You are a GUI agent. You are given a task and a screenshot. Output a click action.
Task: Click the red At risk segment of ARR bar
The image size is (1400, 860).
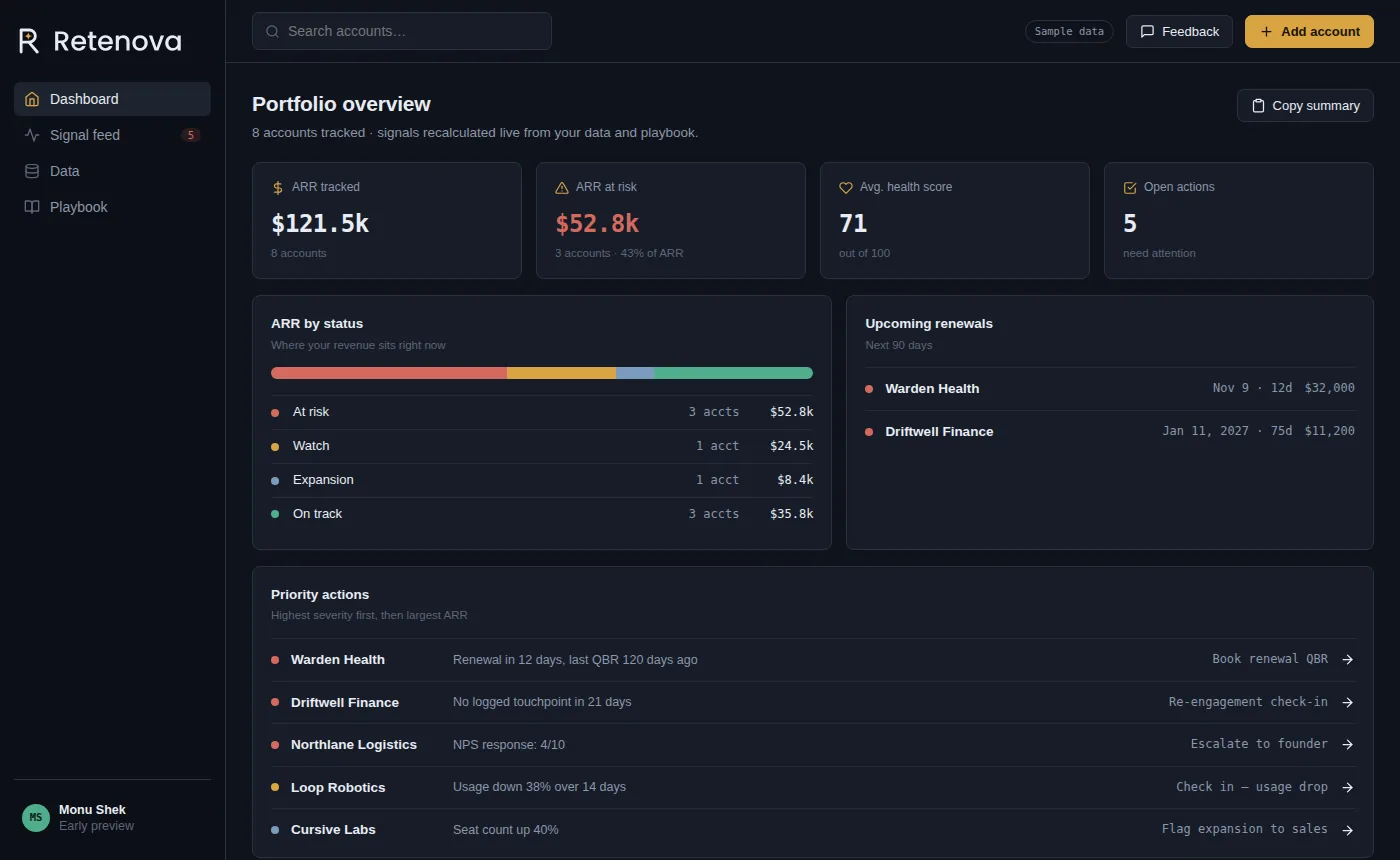pyautogui.click(x=389, y=373)
